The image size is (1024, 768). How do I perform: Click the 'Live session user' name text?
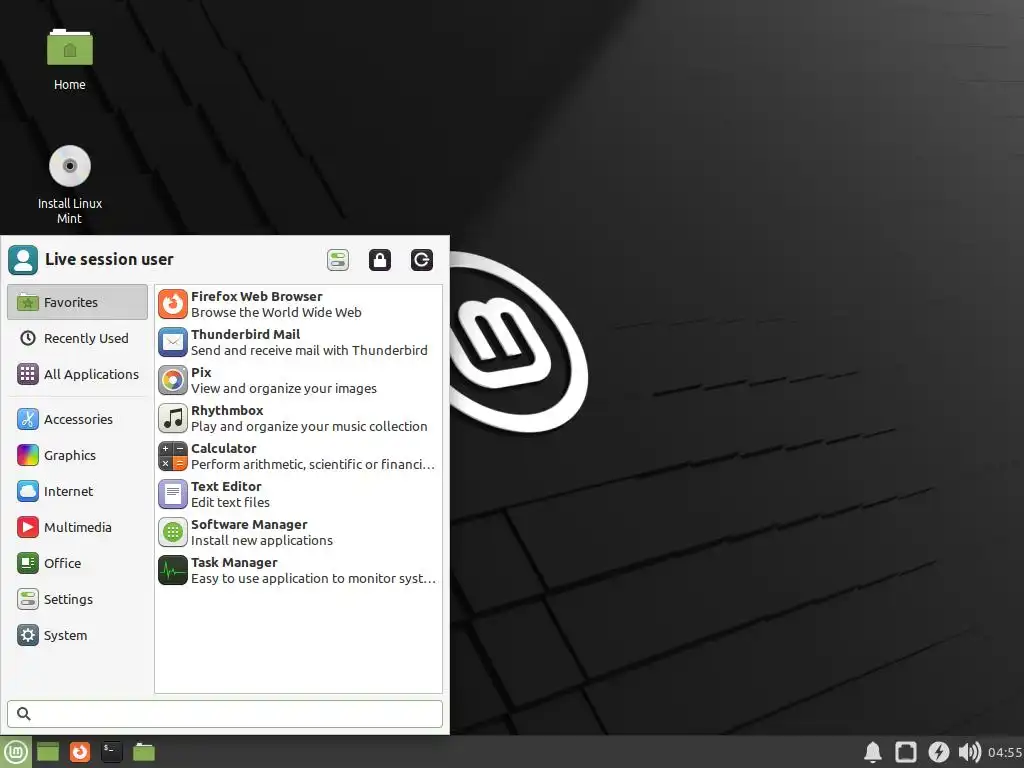pyautogui.click(x=109, y=259)
